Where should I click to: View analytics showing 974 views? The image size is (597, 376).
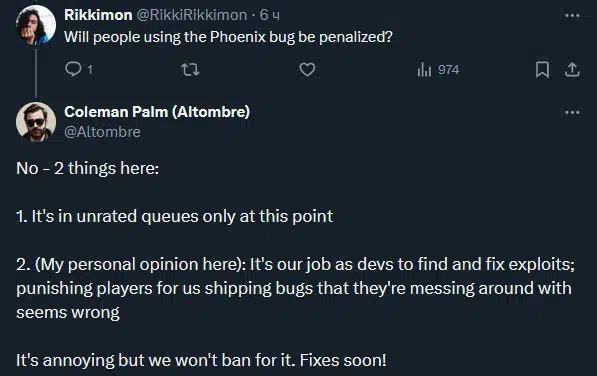click(x=438, y=70)
